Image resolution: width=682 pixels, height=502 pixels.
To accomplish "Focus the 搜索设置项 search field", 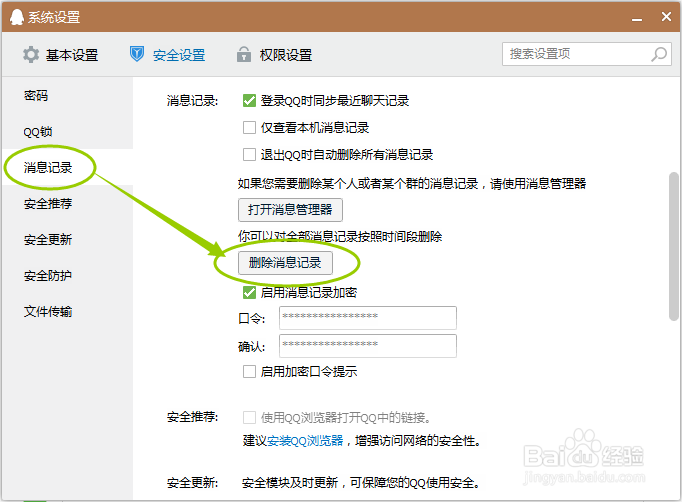I will point(587,54).
